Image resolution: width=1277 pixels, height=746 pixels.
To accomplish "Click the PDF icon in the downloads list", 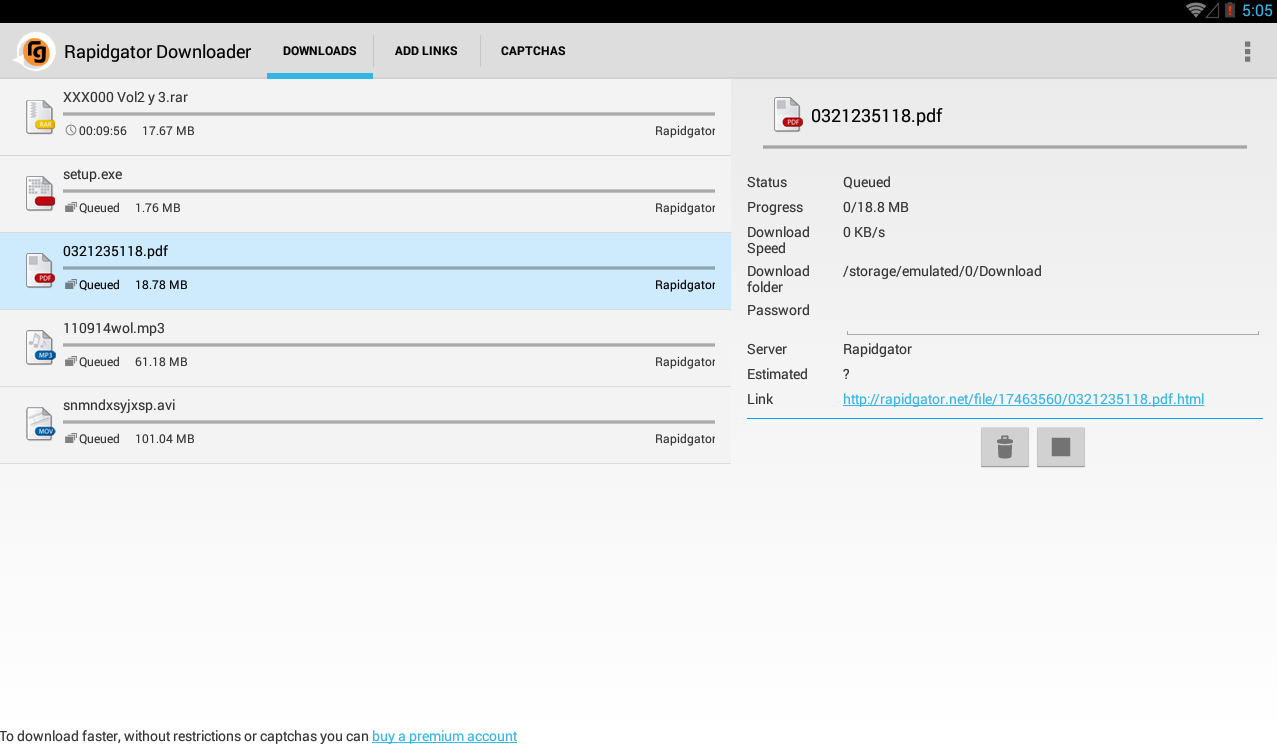I will tap(39, 270).
